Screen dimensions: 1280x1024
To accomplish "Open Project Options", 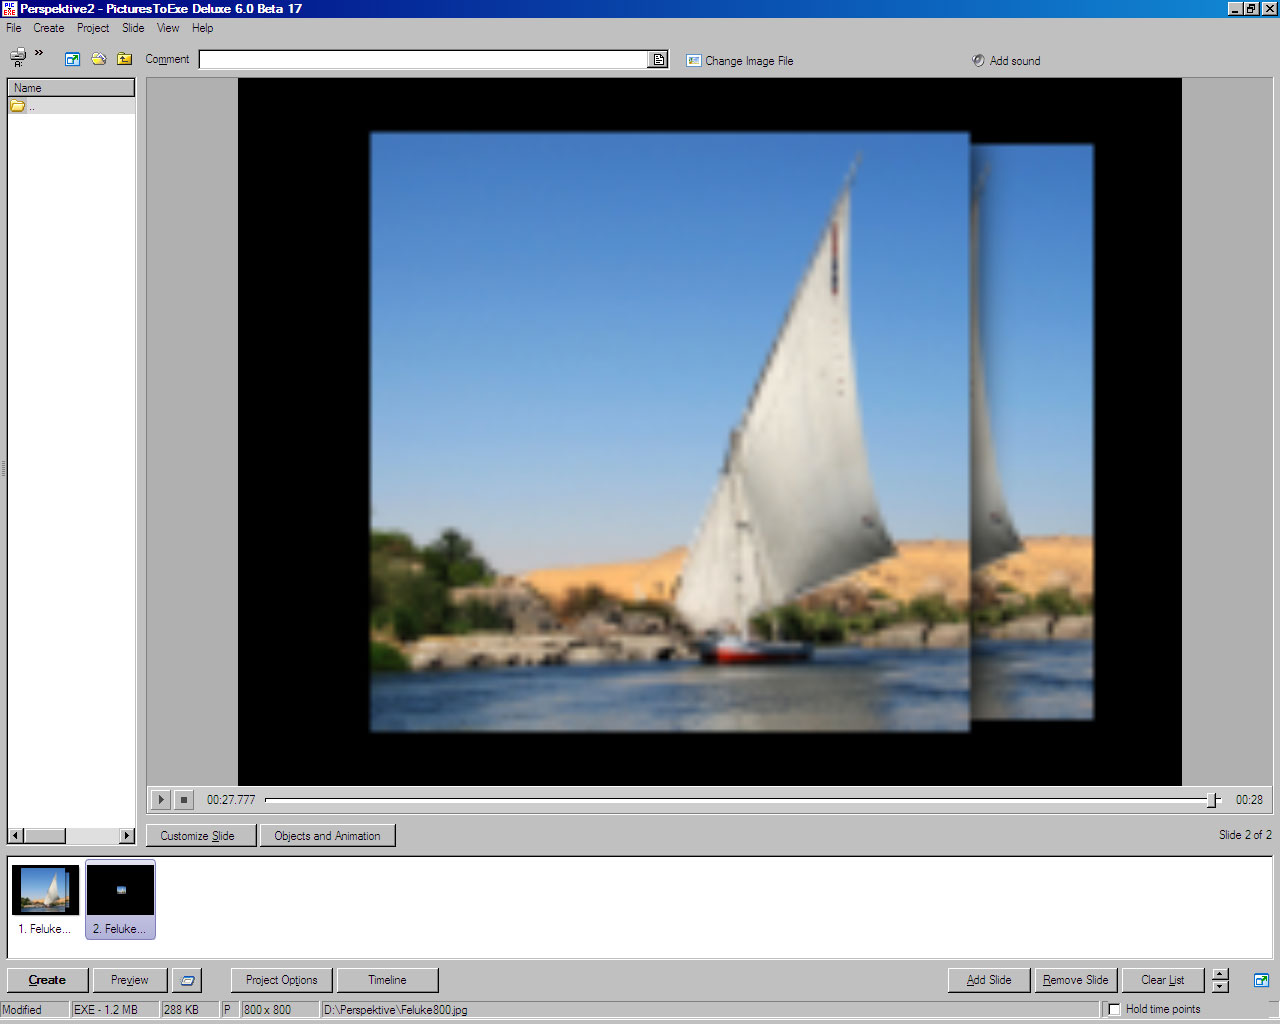I will coord(281,980).
